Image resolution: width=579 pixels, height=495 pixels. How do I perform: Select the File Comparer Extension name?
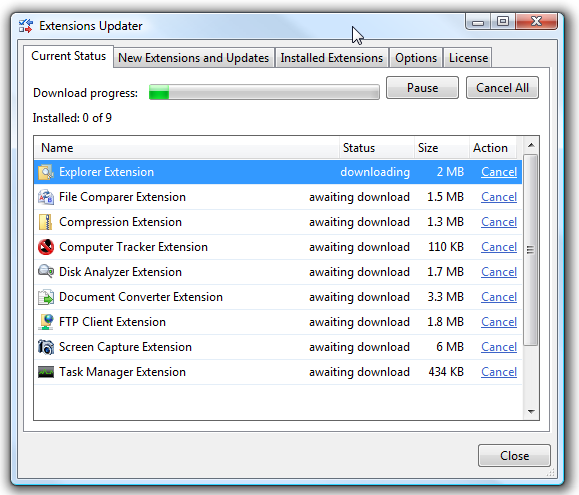[122, 197]
